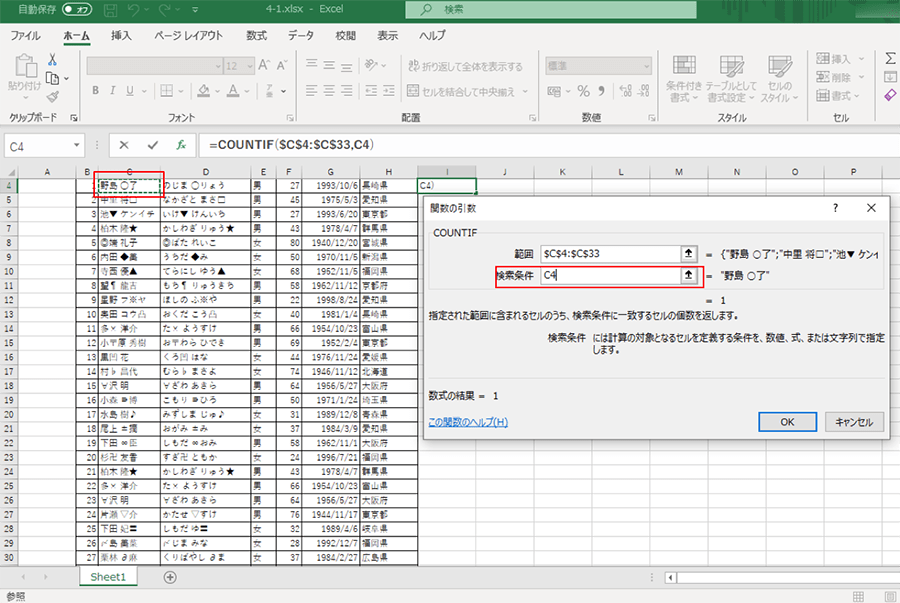
Task: Collapse dialog via 範囲 range selector icon
Action: [x=689, y=254]
